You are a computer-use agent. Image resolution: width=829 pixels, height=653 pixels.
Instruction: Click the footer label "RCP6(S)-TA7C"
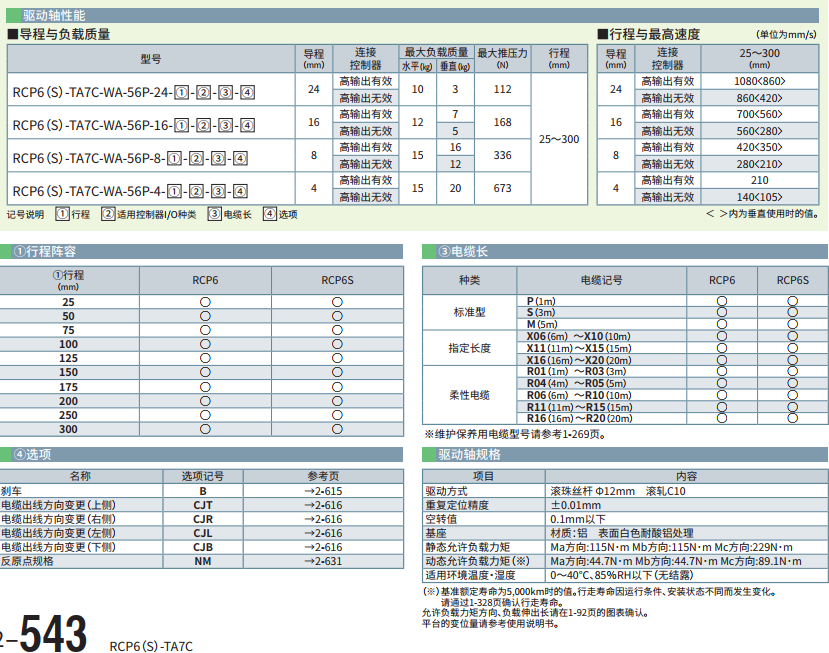point(151,646)
